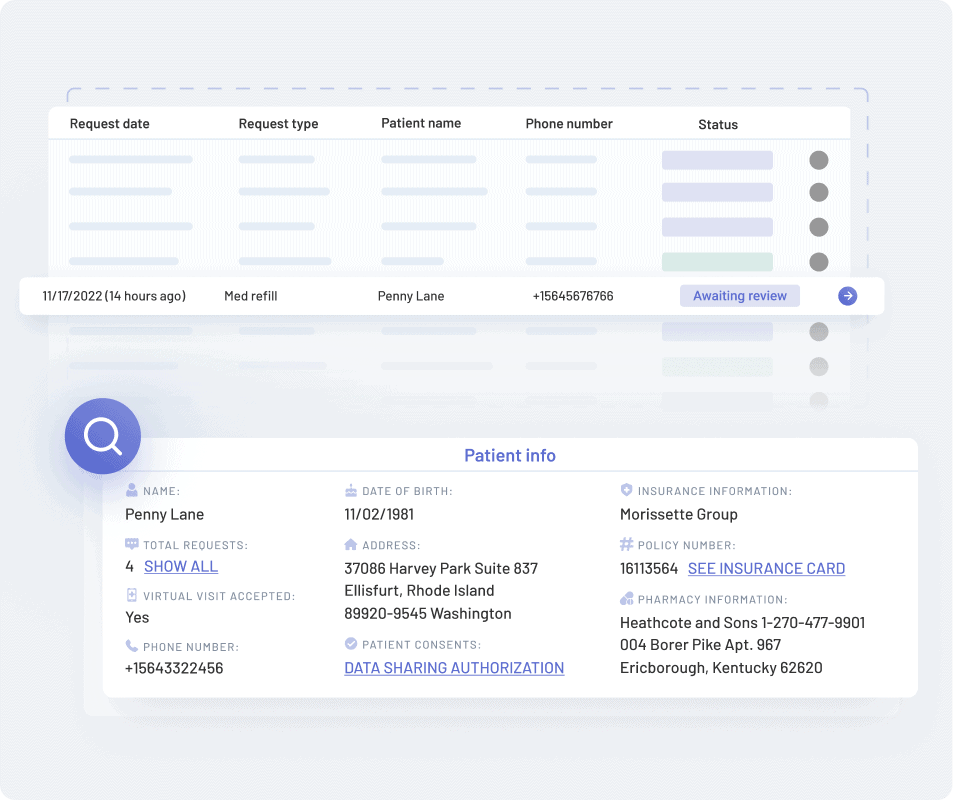Click the birthday cake Date of Birth icon
The width and height of the screenshot is (953, 800).
350,491
